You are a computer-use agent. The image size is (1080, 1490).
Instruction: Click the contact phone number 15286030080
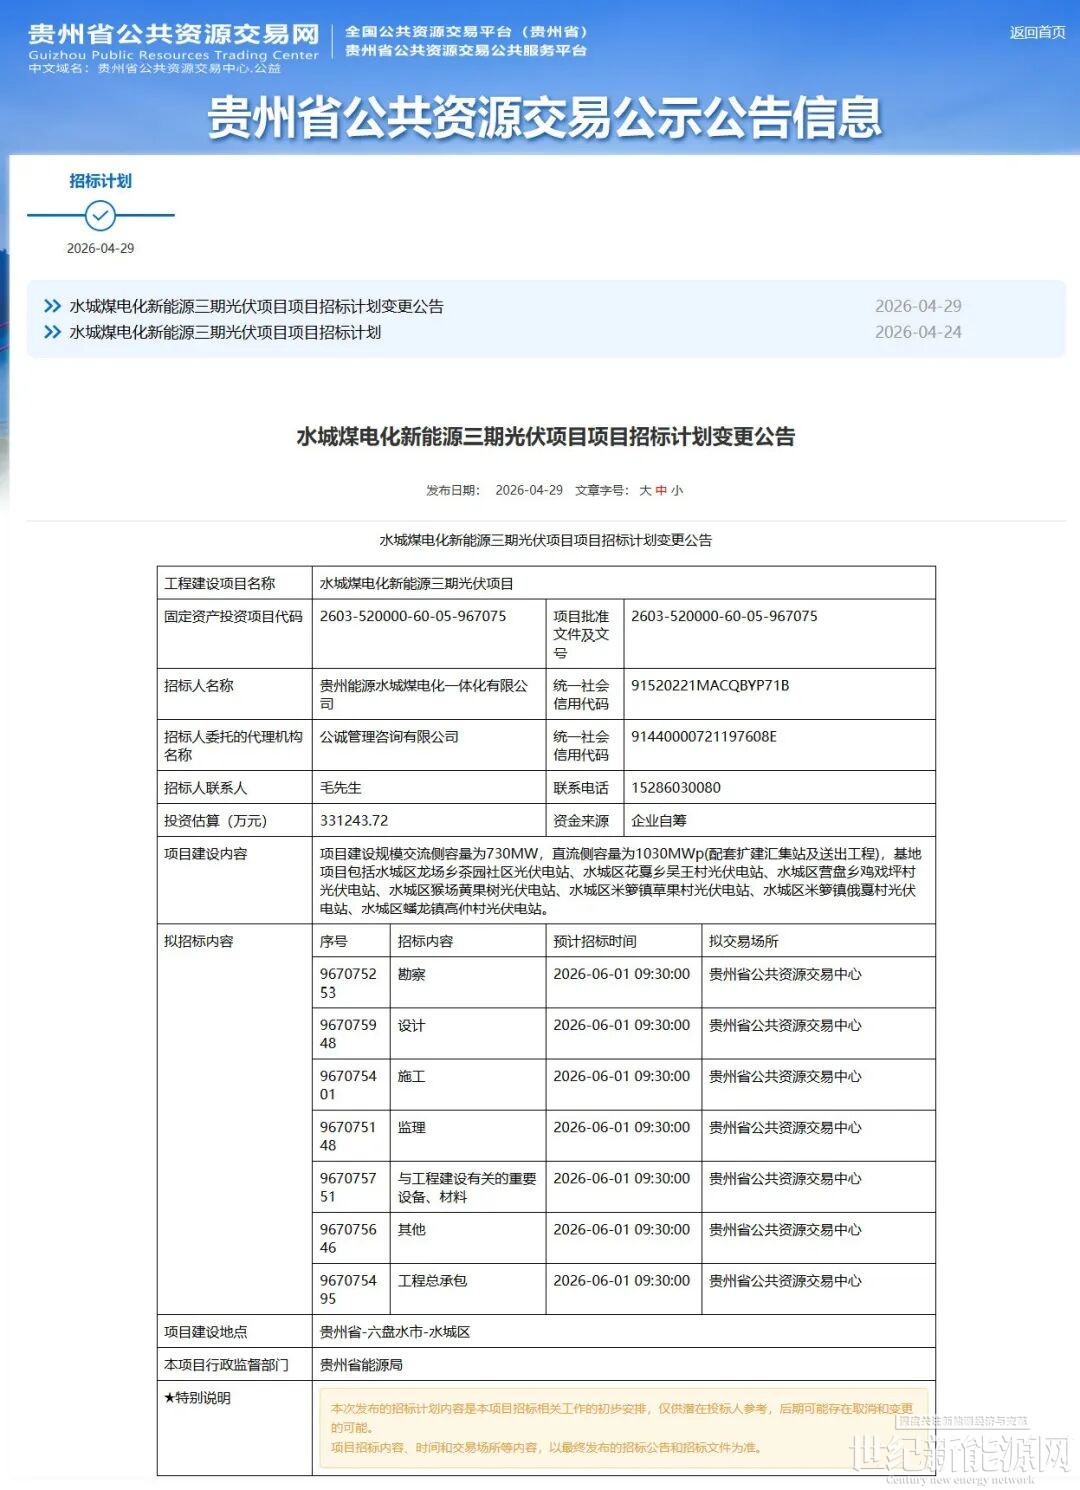pyautogui.click(x=676, y=787)
